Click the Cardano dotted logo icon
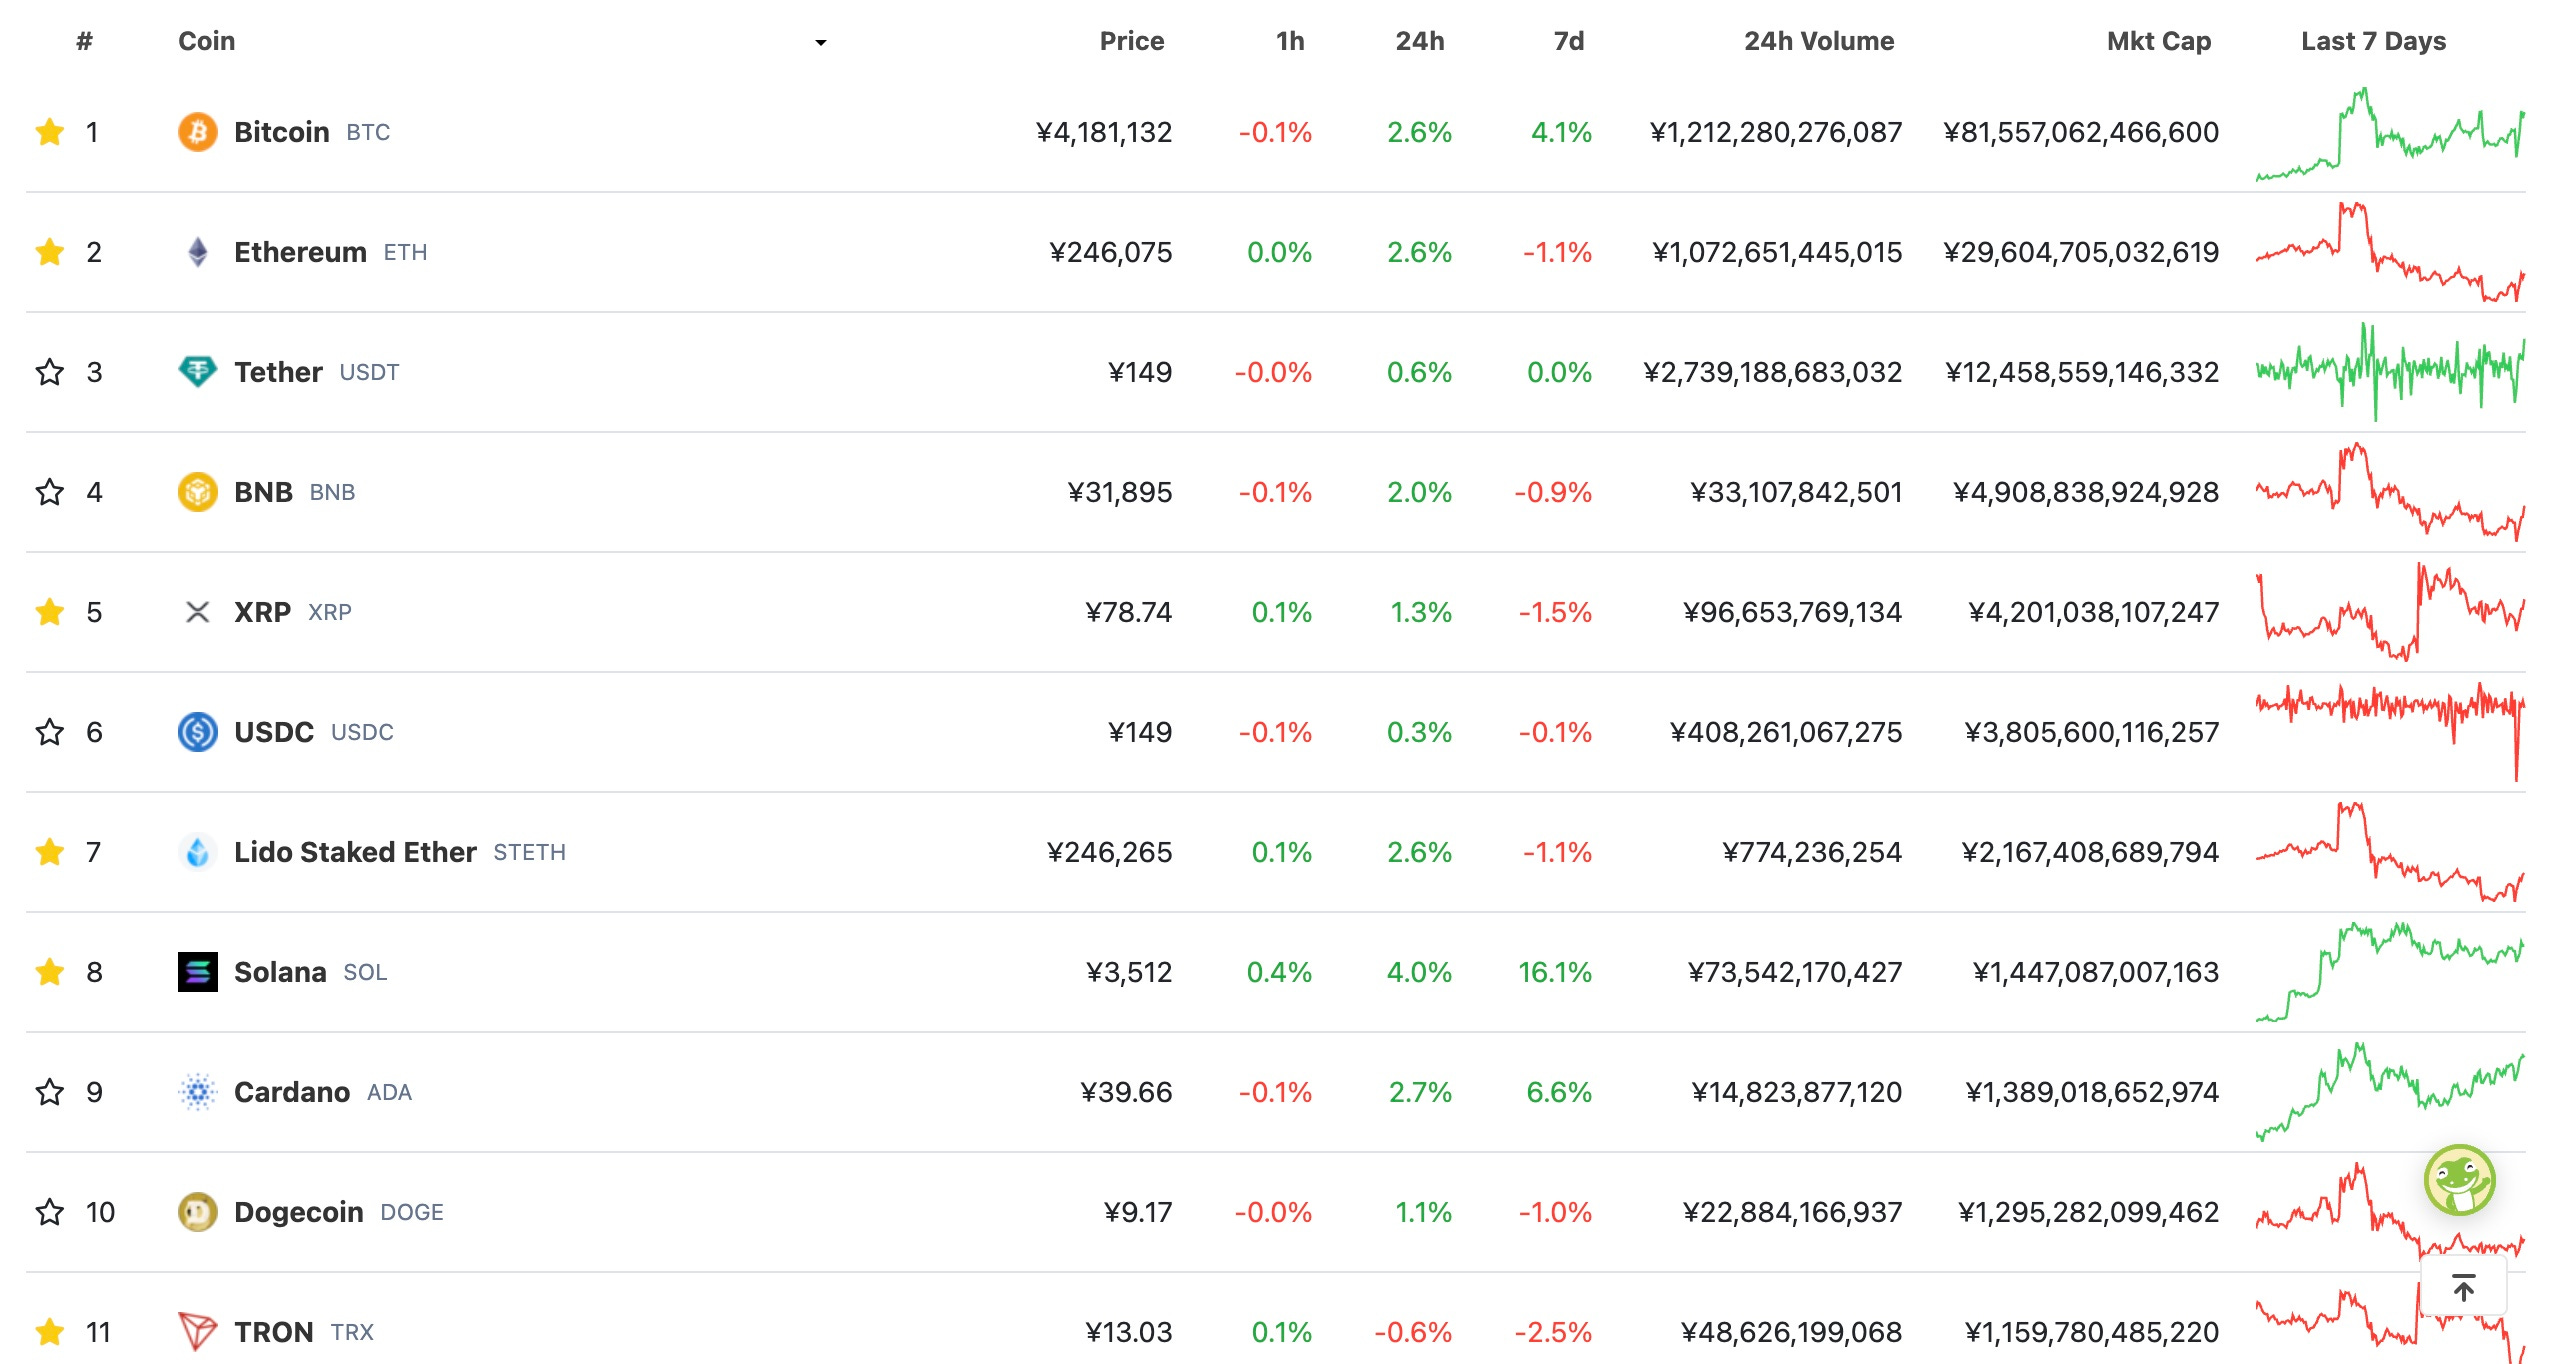 pos(198,1092)
